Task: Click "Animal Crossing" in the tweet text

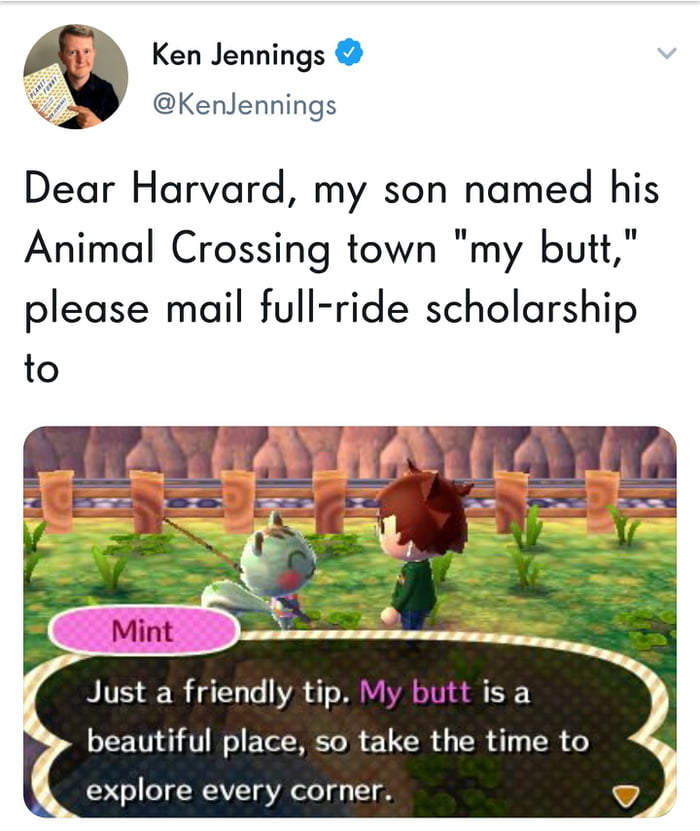Action: [176, 249]
